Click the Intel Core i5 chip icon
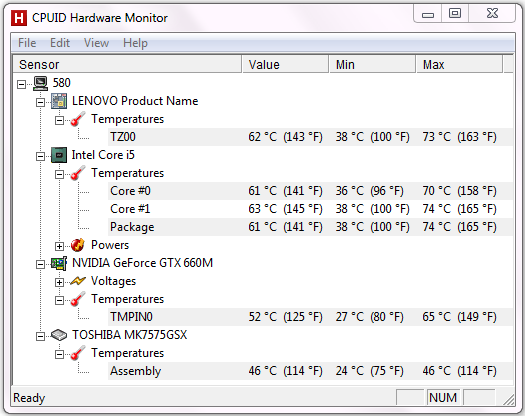Screen dimensions: 525x416 pos(59,155)
